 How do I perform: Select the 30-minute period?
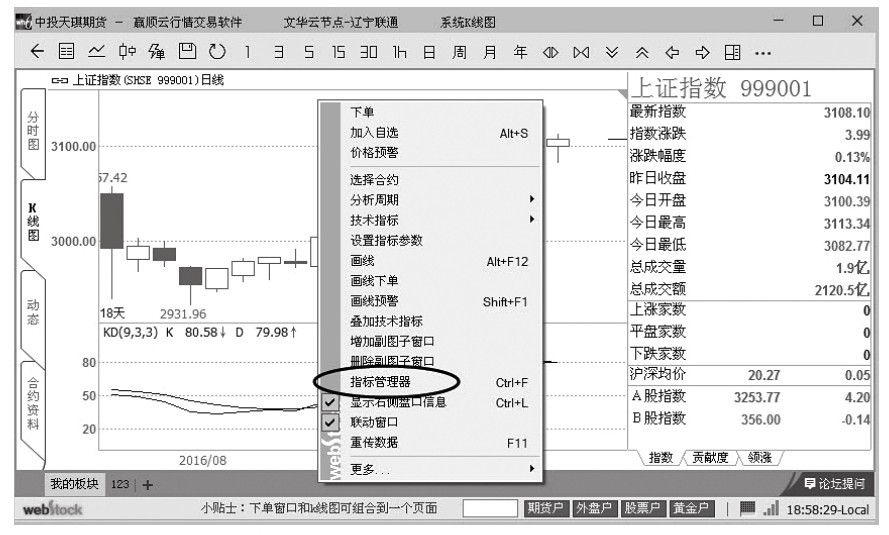(x=369, y=52)
